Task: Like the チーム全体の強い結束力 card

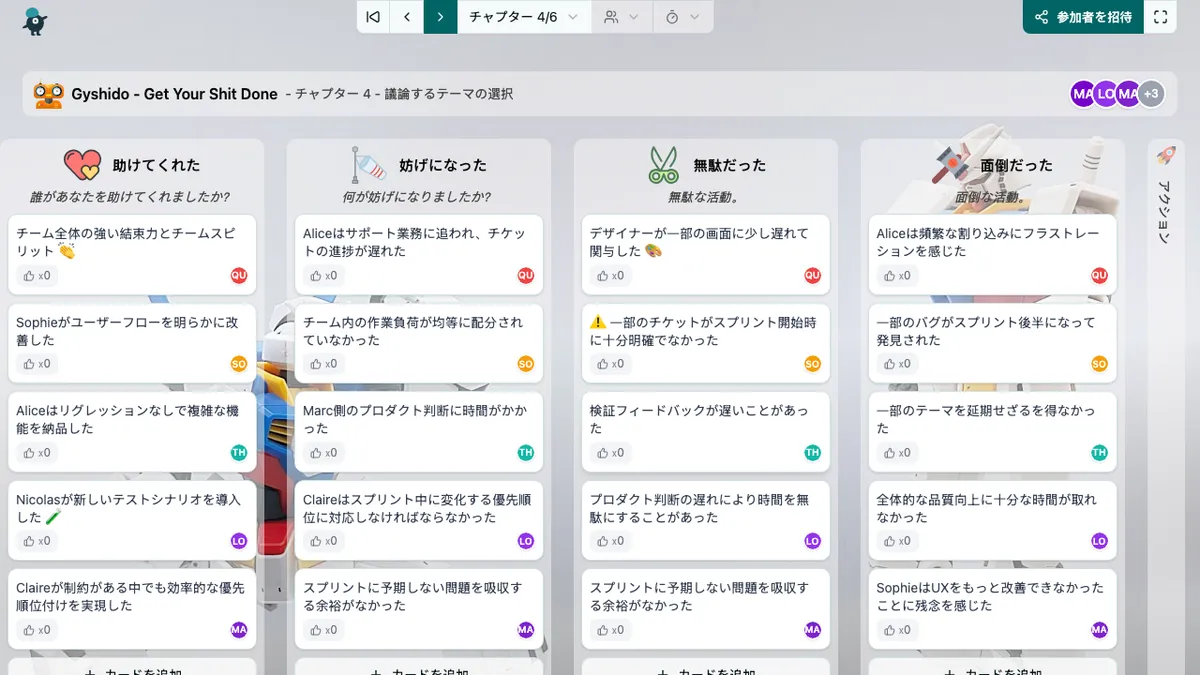Action: (36, 275)
